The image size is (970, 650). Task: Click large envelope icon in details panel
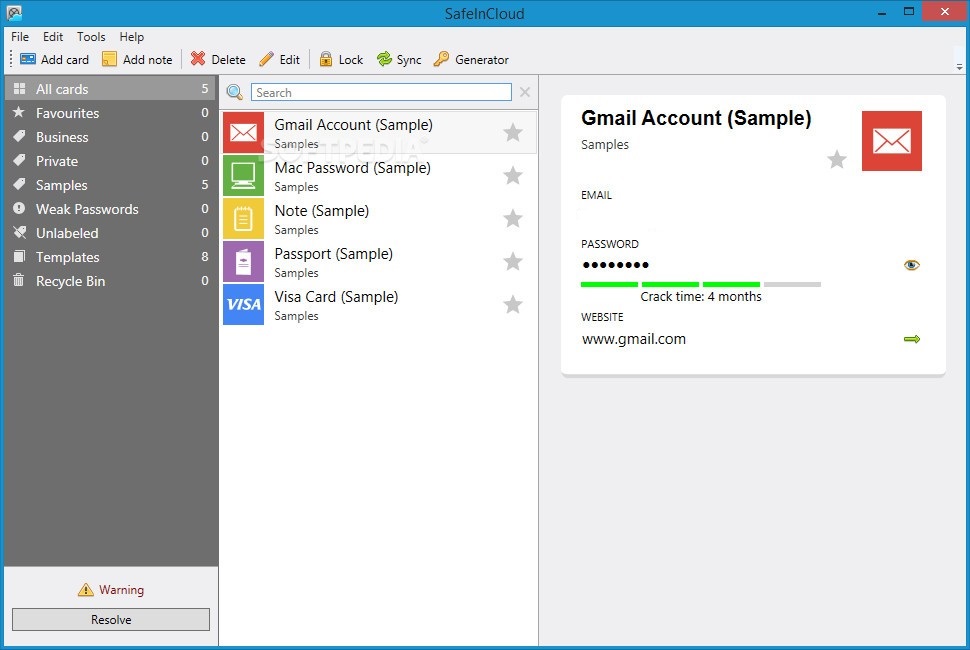pos(891,141)
